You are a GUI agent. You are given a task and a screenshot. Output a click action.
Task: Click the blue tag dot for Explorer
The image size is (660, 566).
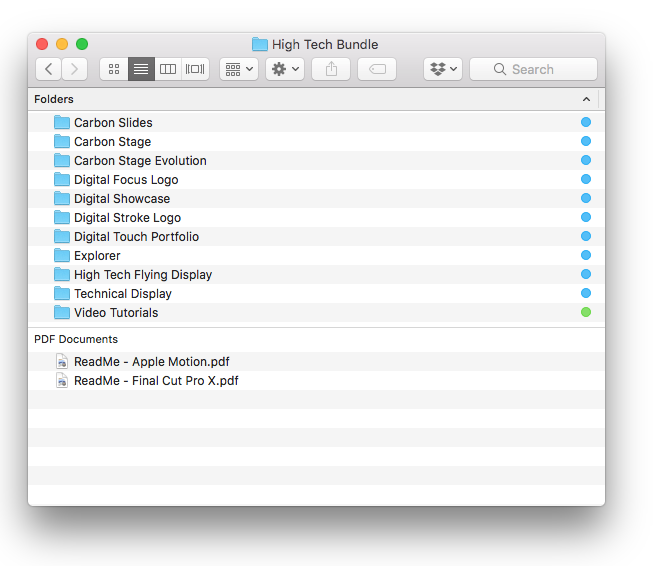coord(586,255)
